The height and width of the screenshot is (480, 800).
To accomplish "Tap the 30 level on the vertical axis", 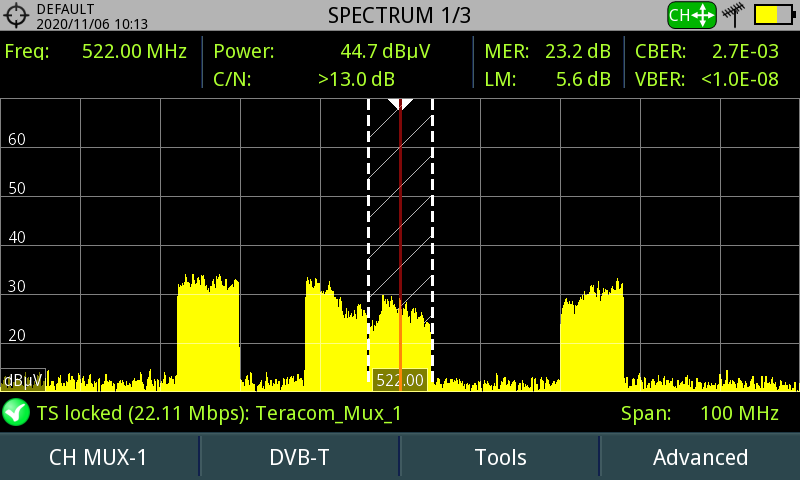I will 17,286.
